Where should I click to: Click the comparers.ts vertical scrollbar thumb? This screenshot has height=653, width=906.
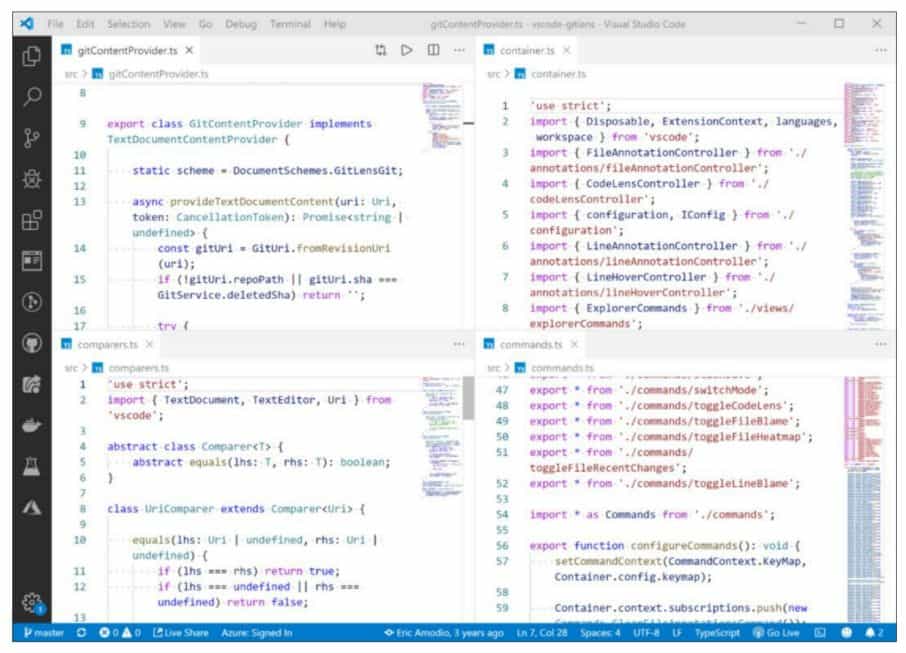(x=468, y=398)
